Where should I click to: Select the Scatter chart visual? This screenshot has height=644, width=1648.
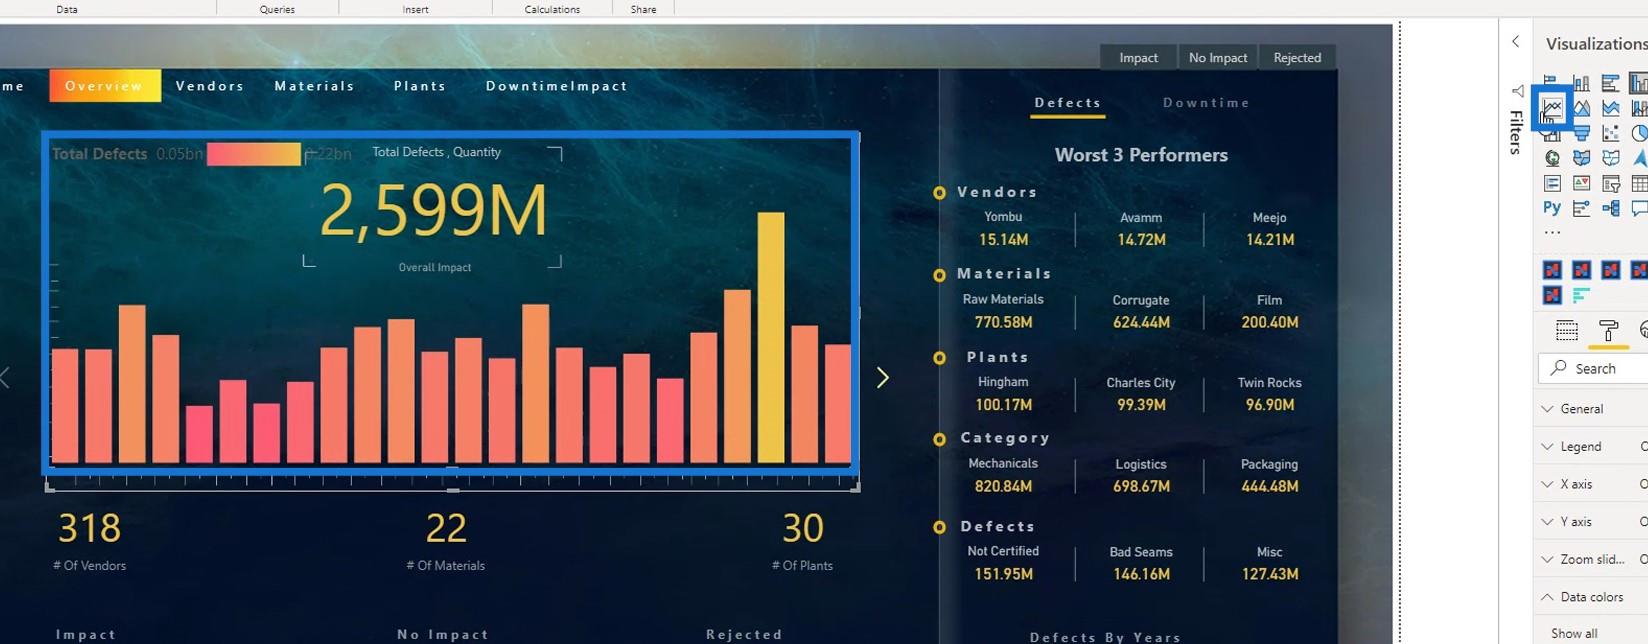(x=1610, y=133)
